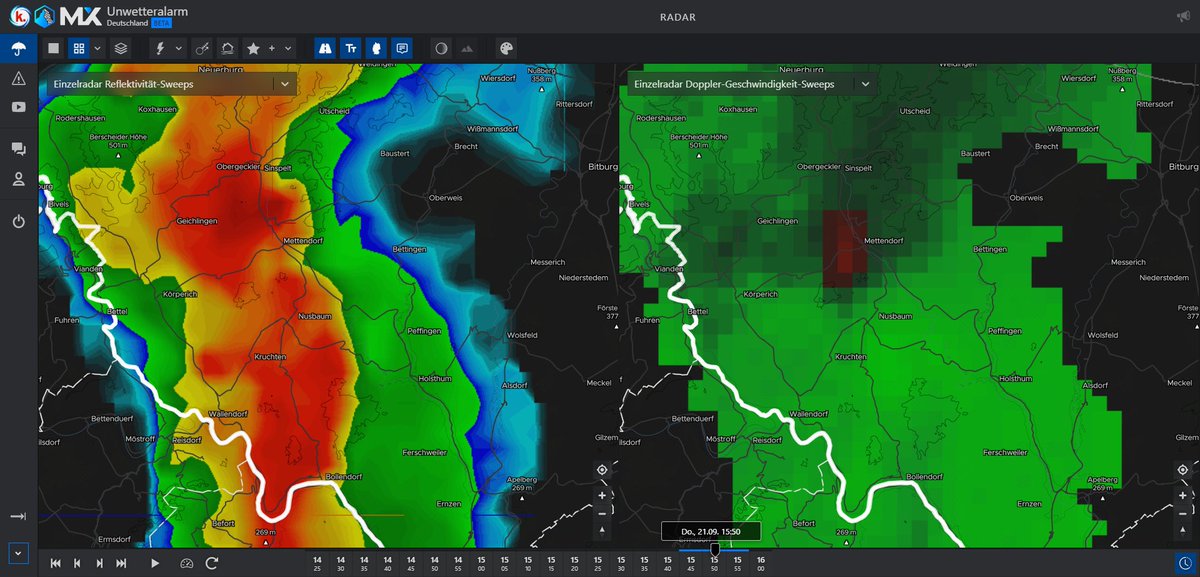Open the video icon in the sidebar

click(17, 106)
